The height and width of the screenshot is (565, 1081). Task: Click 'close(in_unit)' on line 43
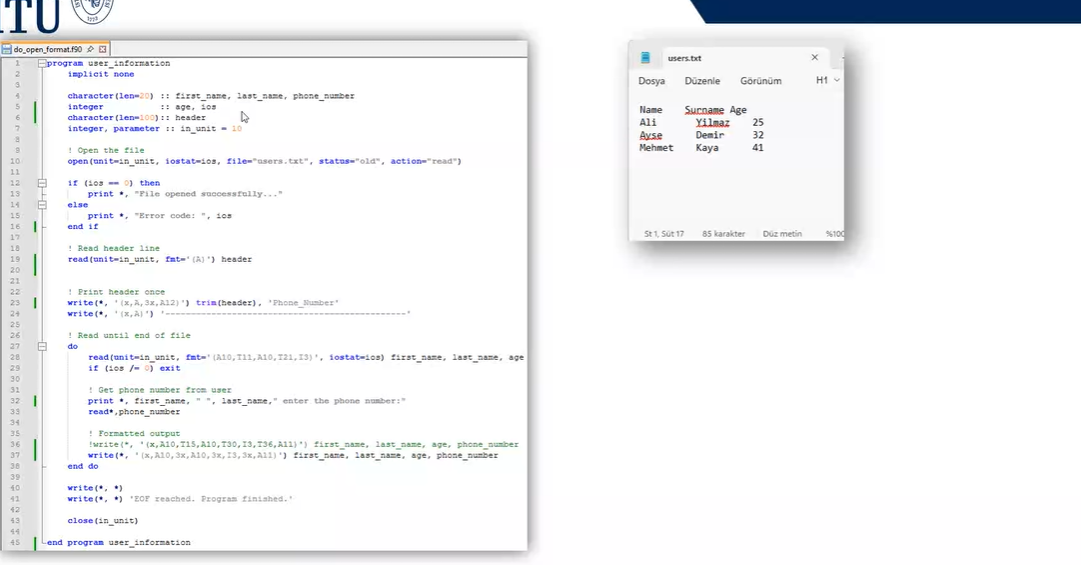103,520
